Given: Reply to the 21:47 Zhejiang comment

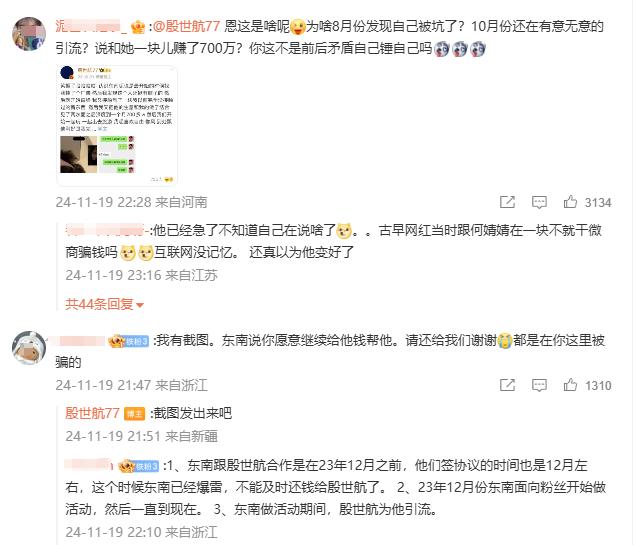Looking at the screenshot, I should [x=539, y=385].
